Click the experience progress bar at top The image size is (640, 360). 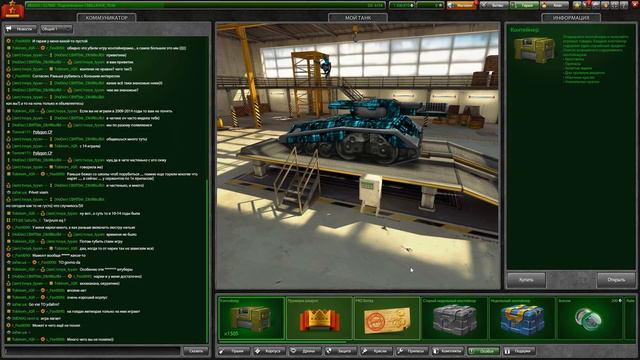tap(205, 5)
